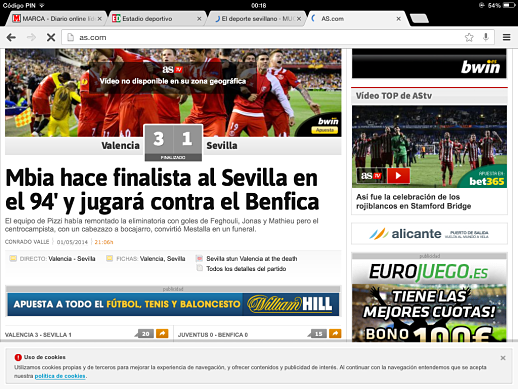Share Valencia 3 - Sevilla 1 arrow icon
The width and height of the screenshot is (518, 389).
click(x=162, y=333)
